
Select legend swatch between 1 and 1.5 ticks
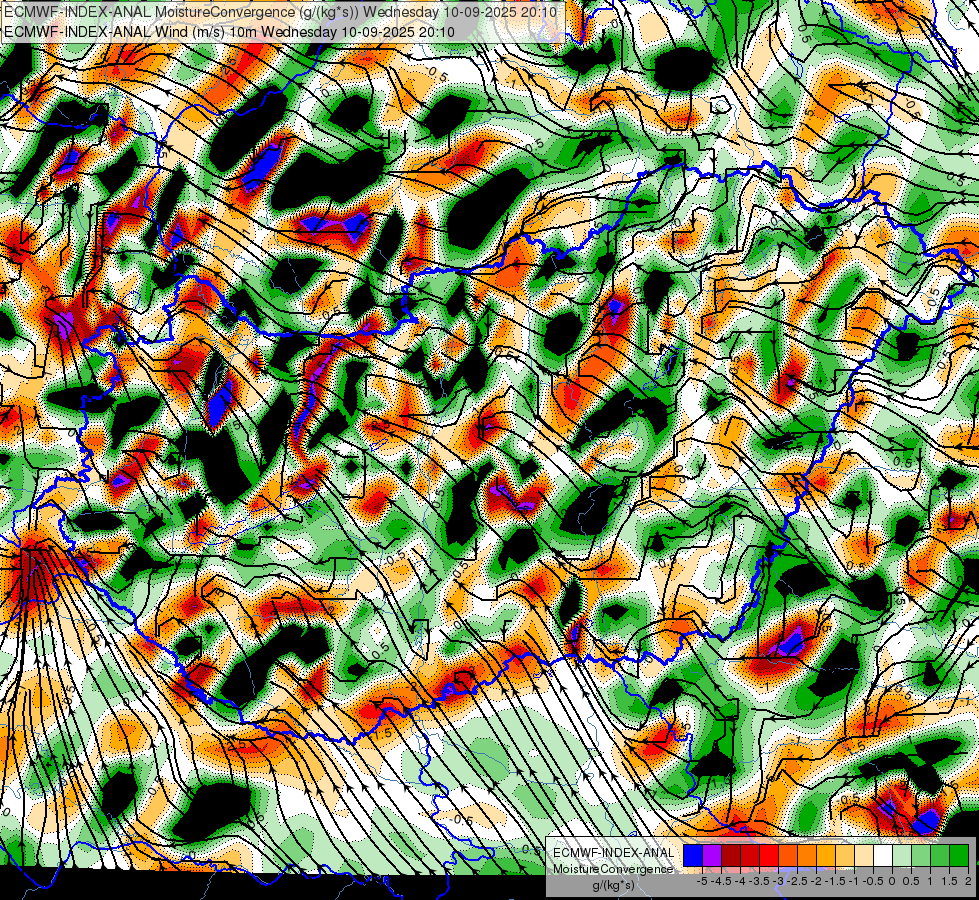click(x=940, y=856)
